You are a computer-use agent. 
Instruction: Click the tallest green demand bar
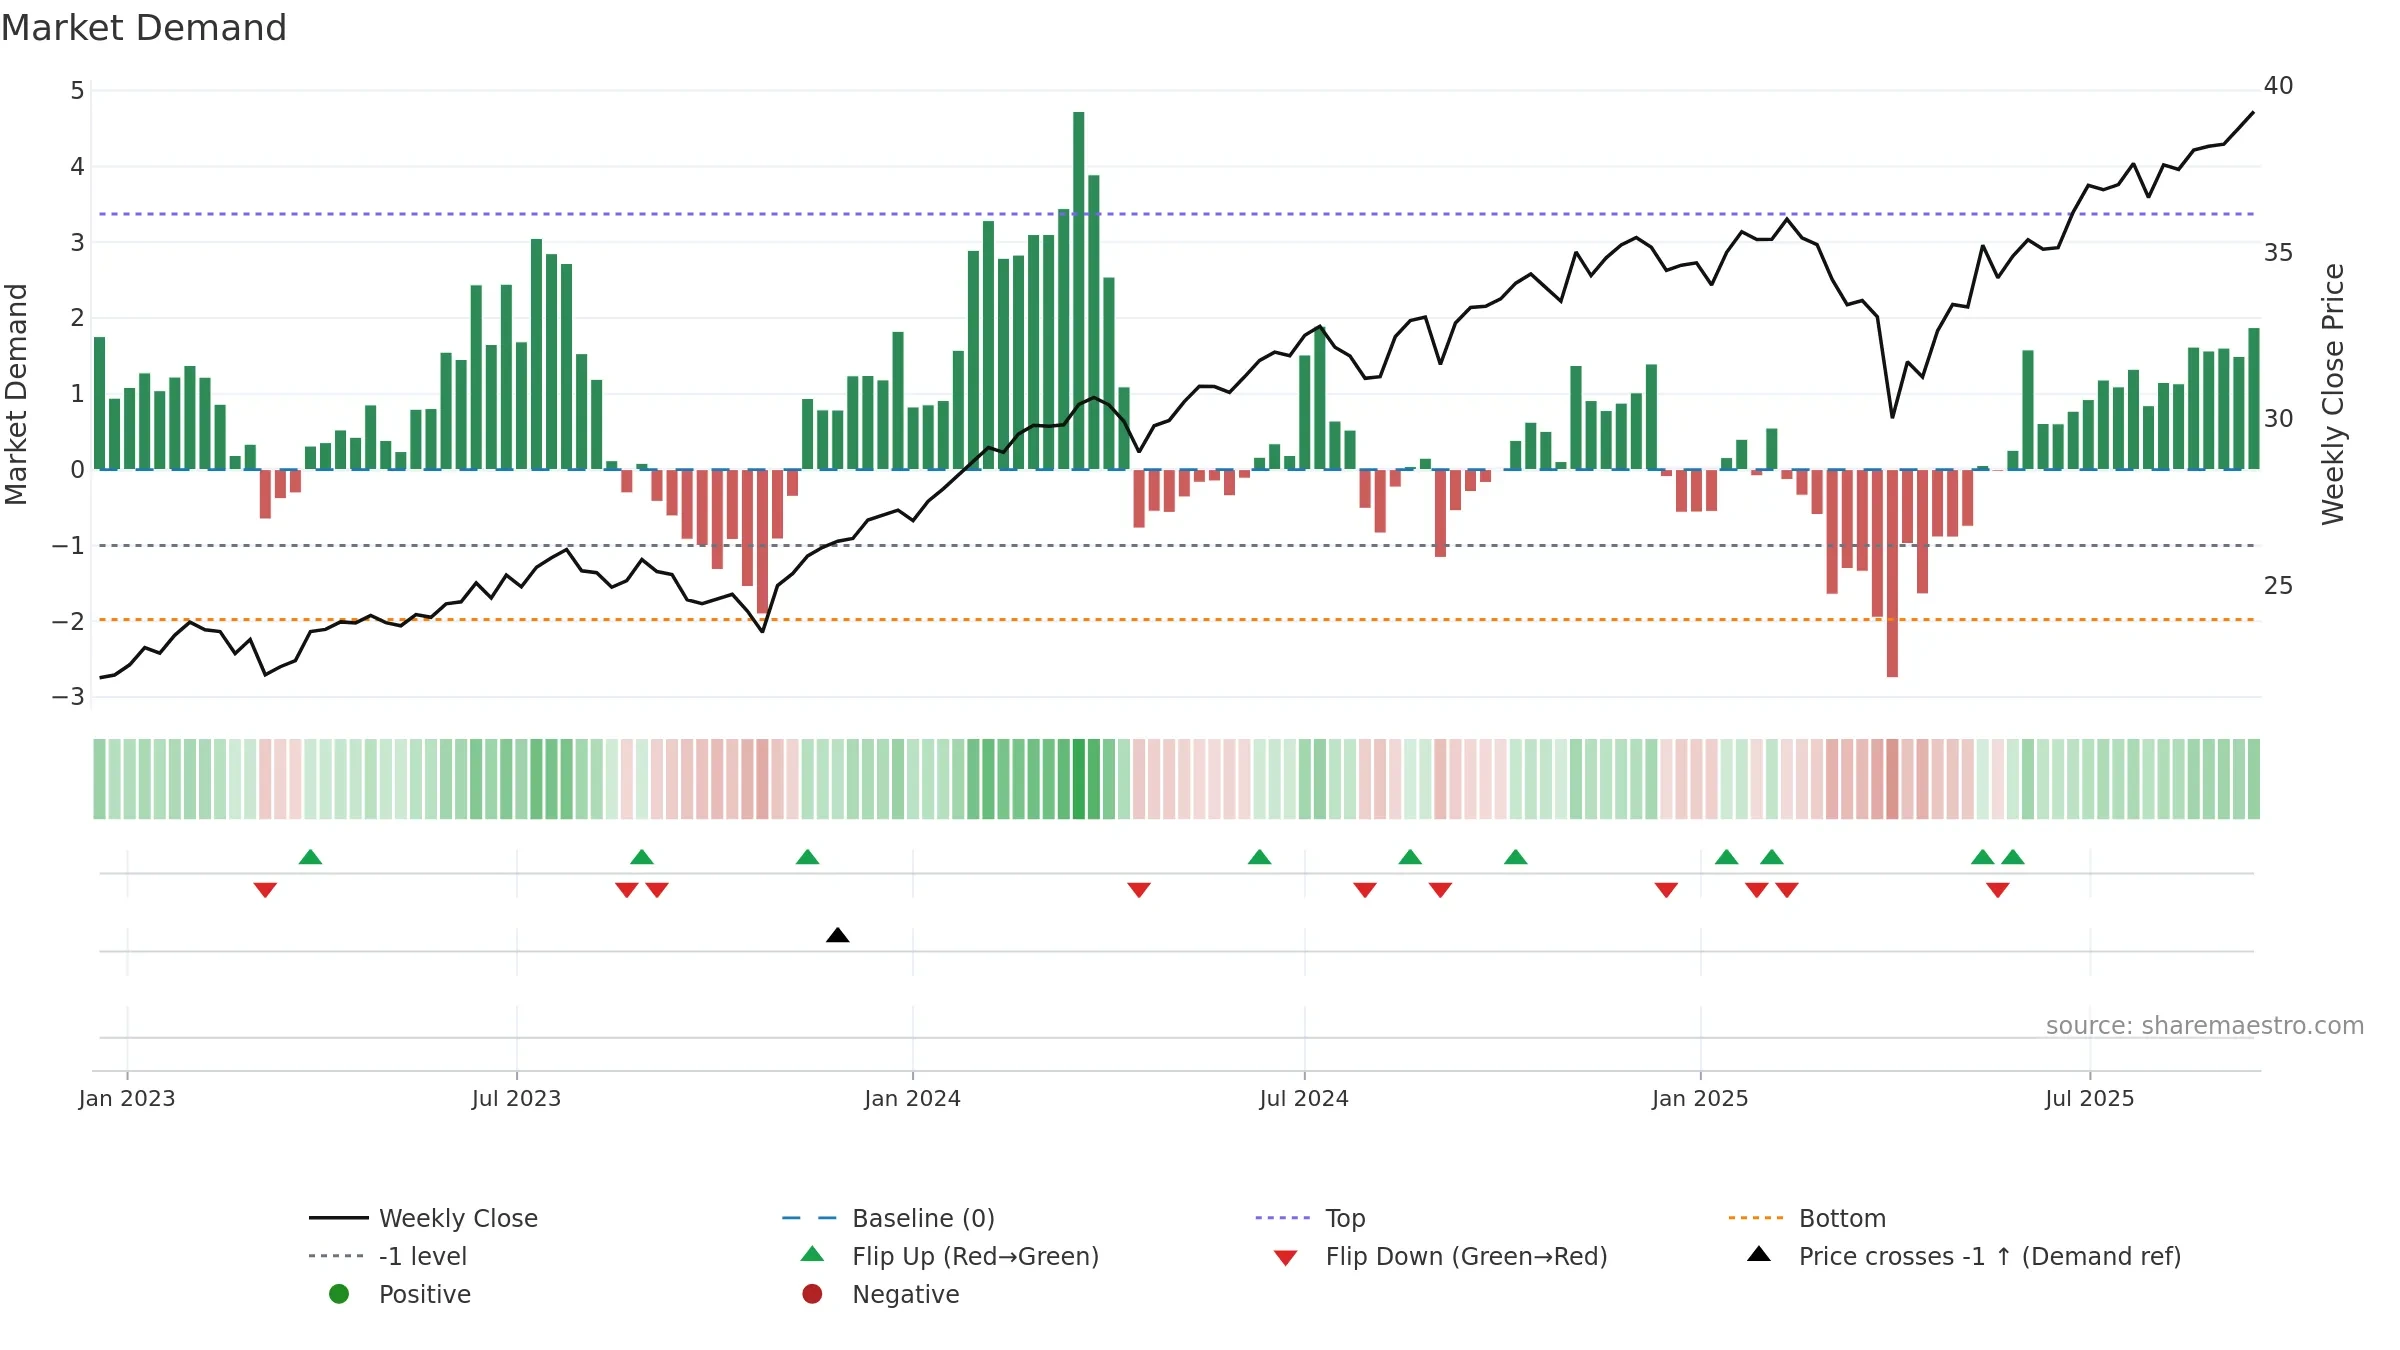[x=1079, y=290]
